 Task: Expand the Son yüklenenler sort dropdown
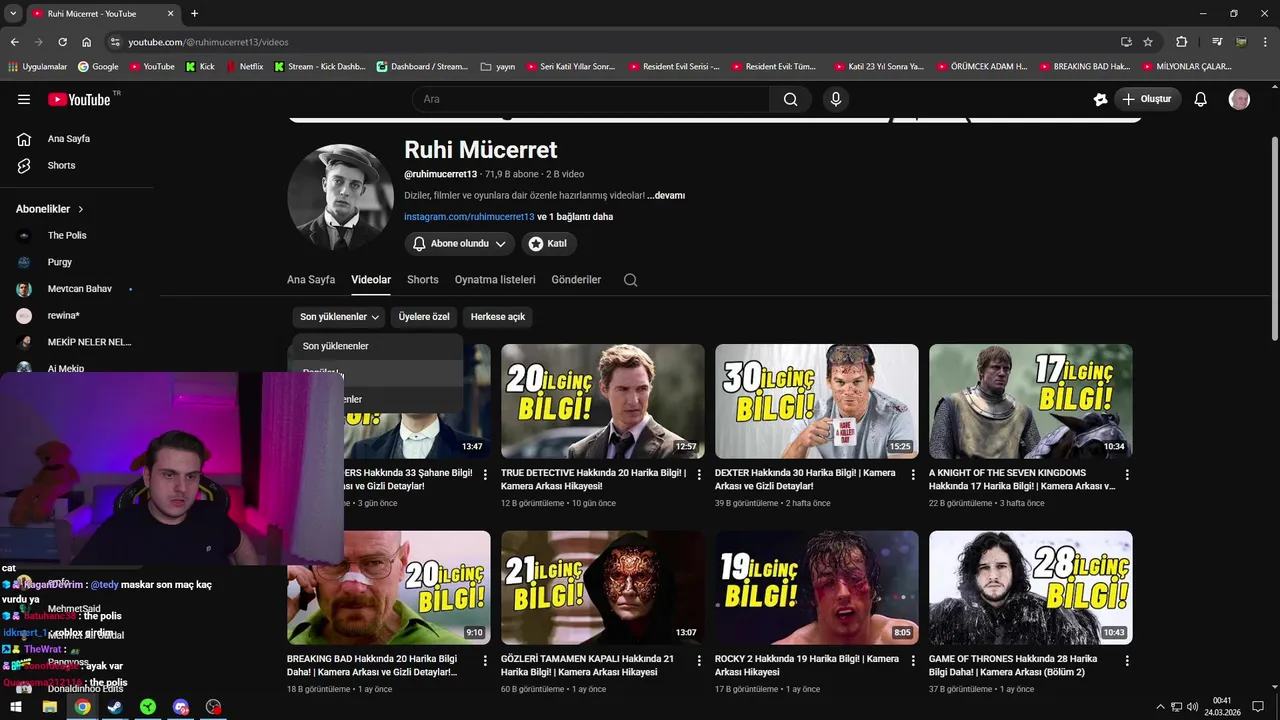[340, 317]
